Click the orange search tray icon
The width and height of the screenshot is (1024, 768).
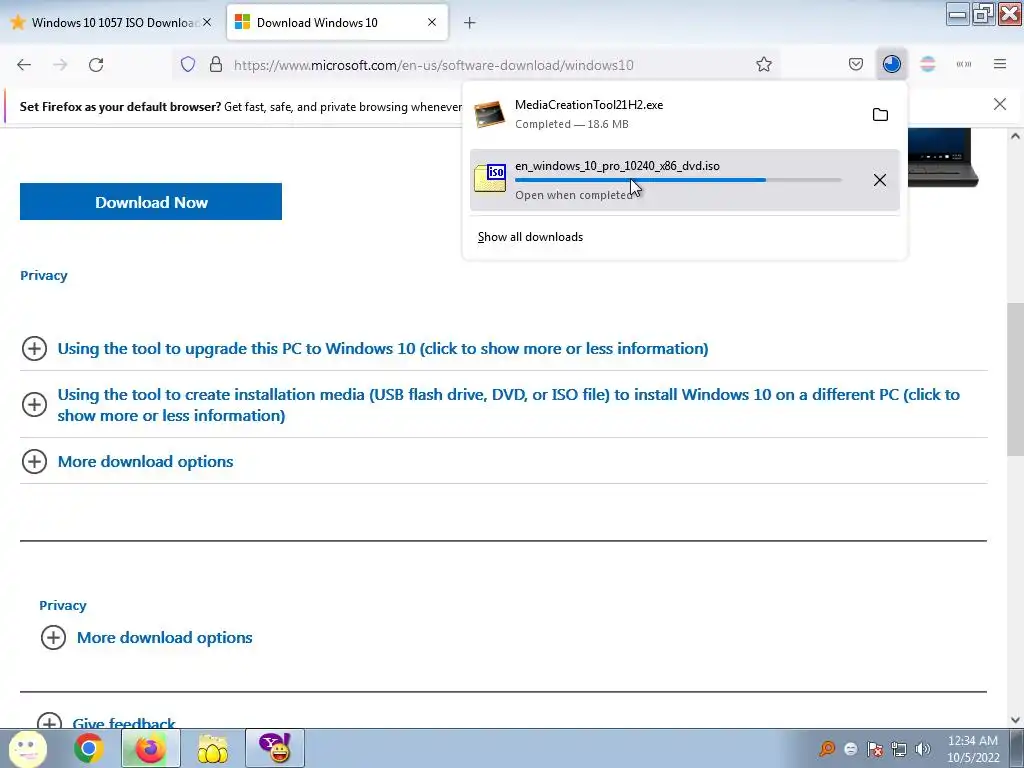(x=827, y=749)
